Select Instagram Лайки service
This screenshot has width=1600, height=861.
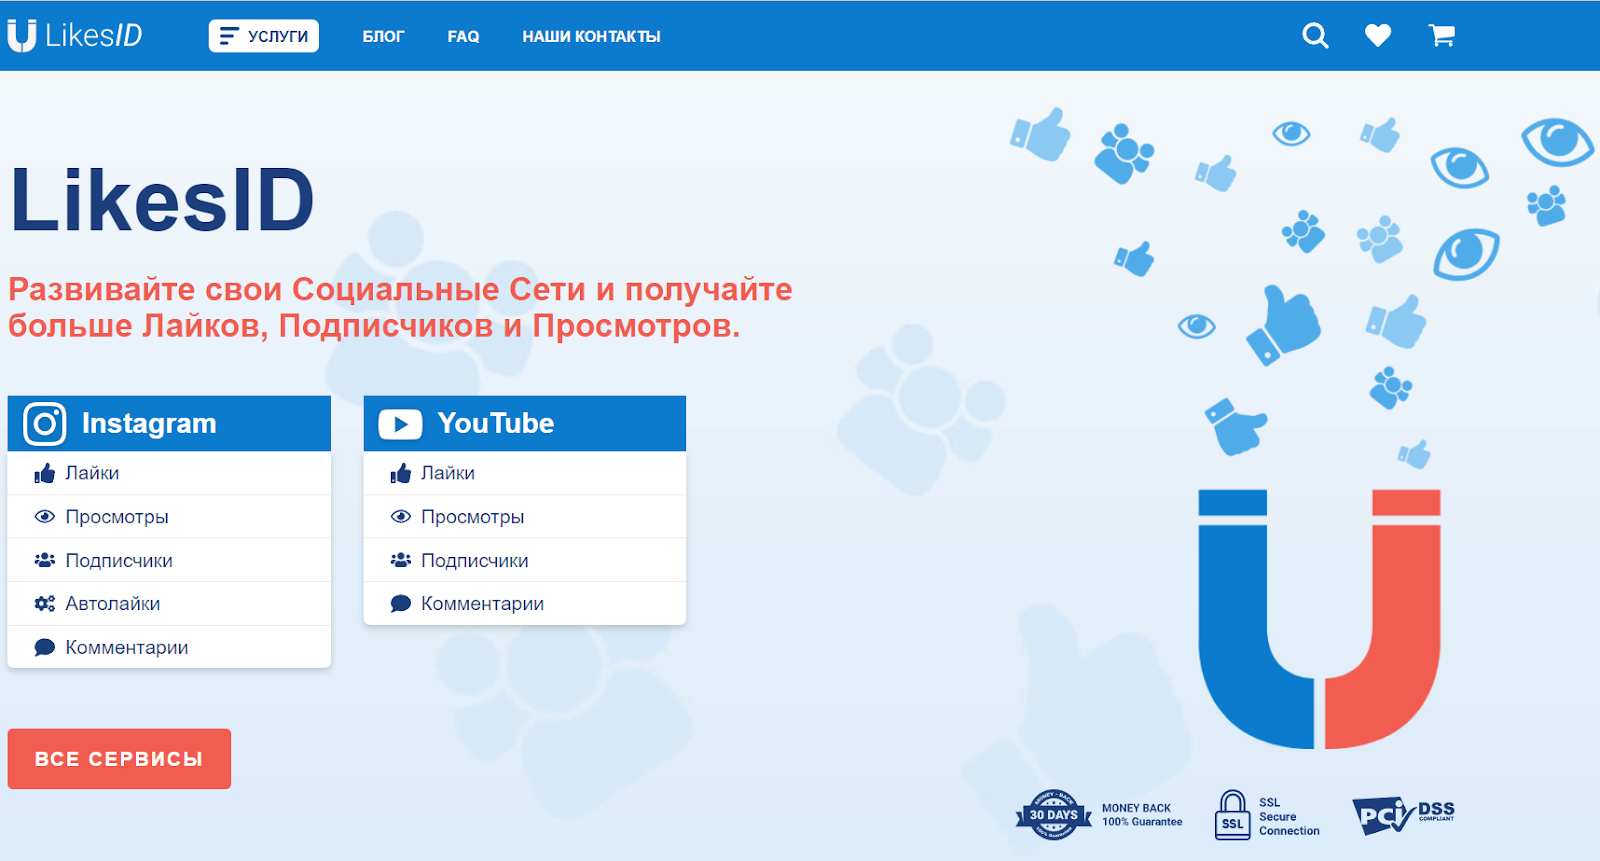92,473
